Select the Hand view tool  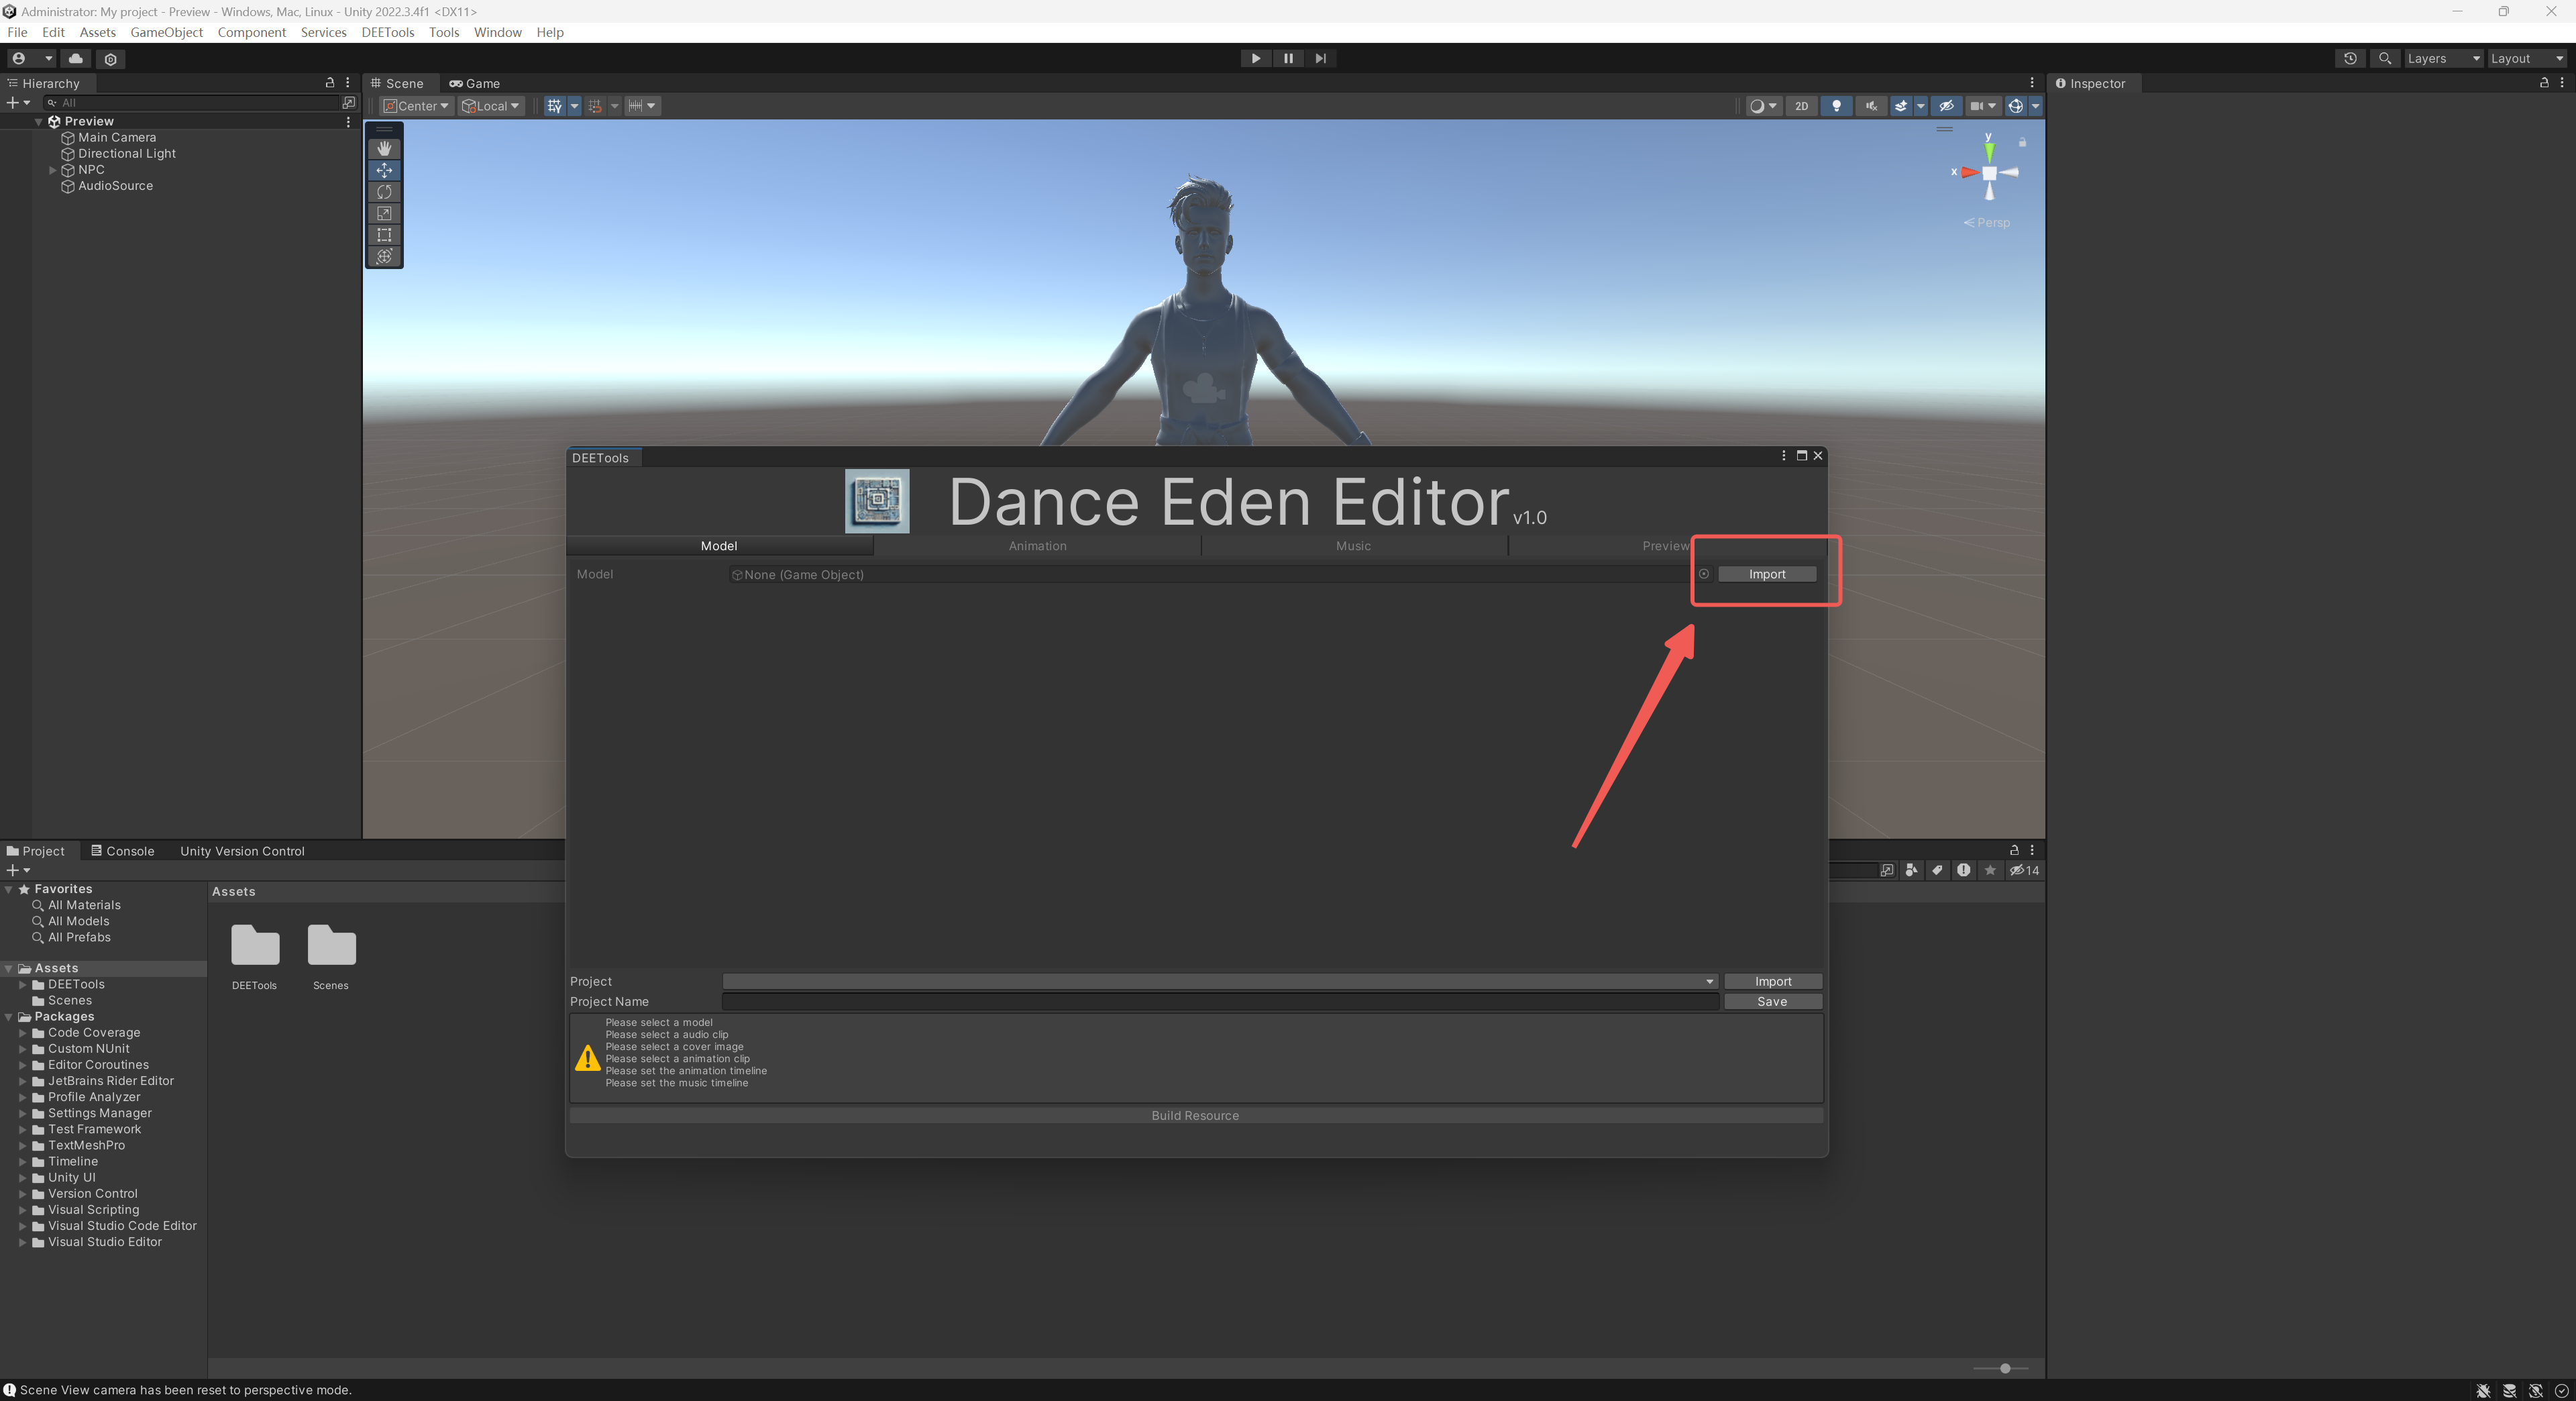pyautogui.click(x=384, y=148)
